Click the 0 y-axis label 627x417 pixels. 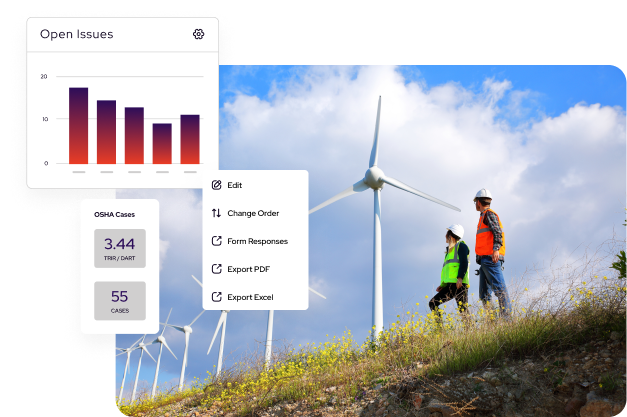(x=46, y=163)
